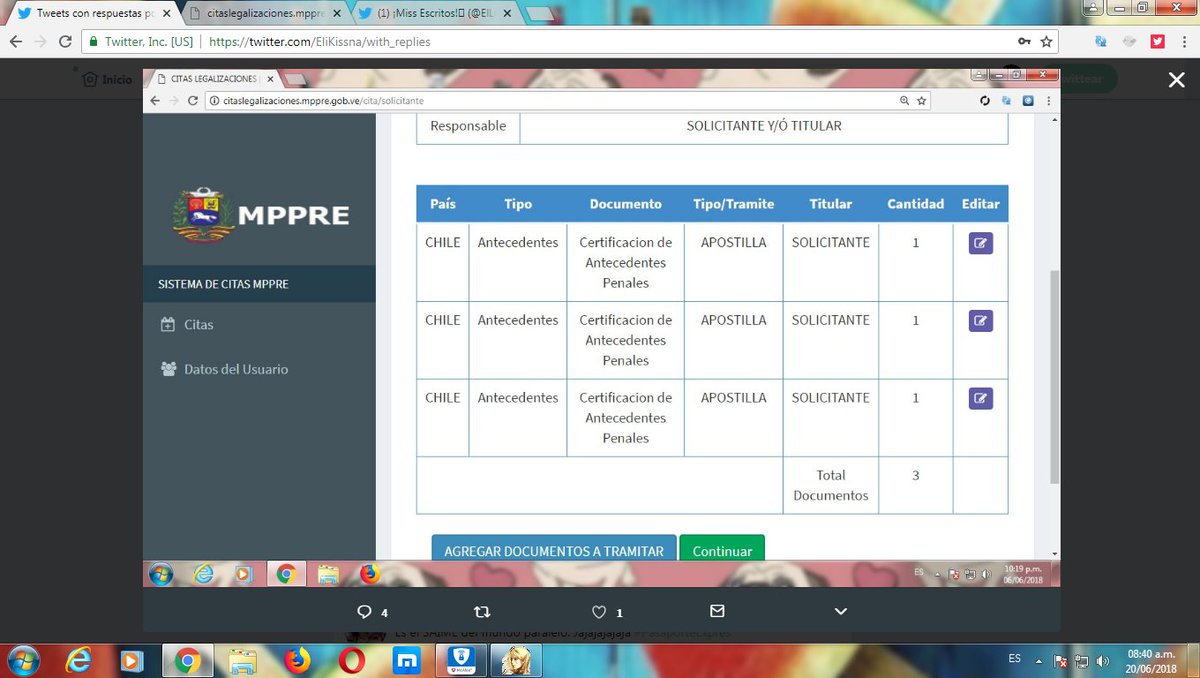Click the Firefox icon in the inner screenshot taskbar

pyautogui.click(x=370, y=574)
